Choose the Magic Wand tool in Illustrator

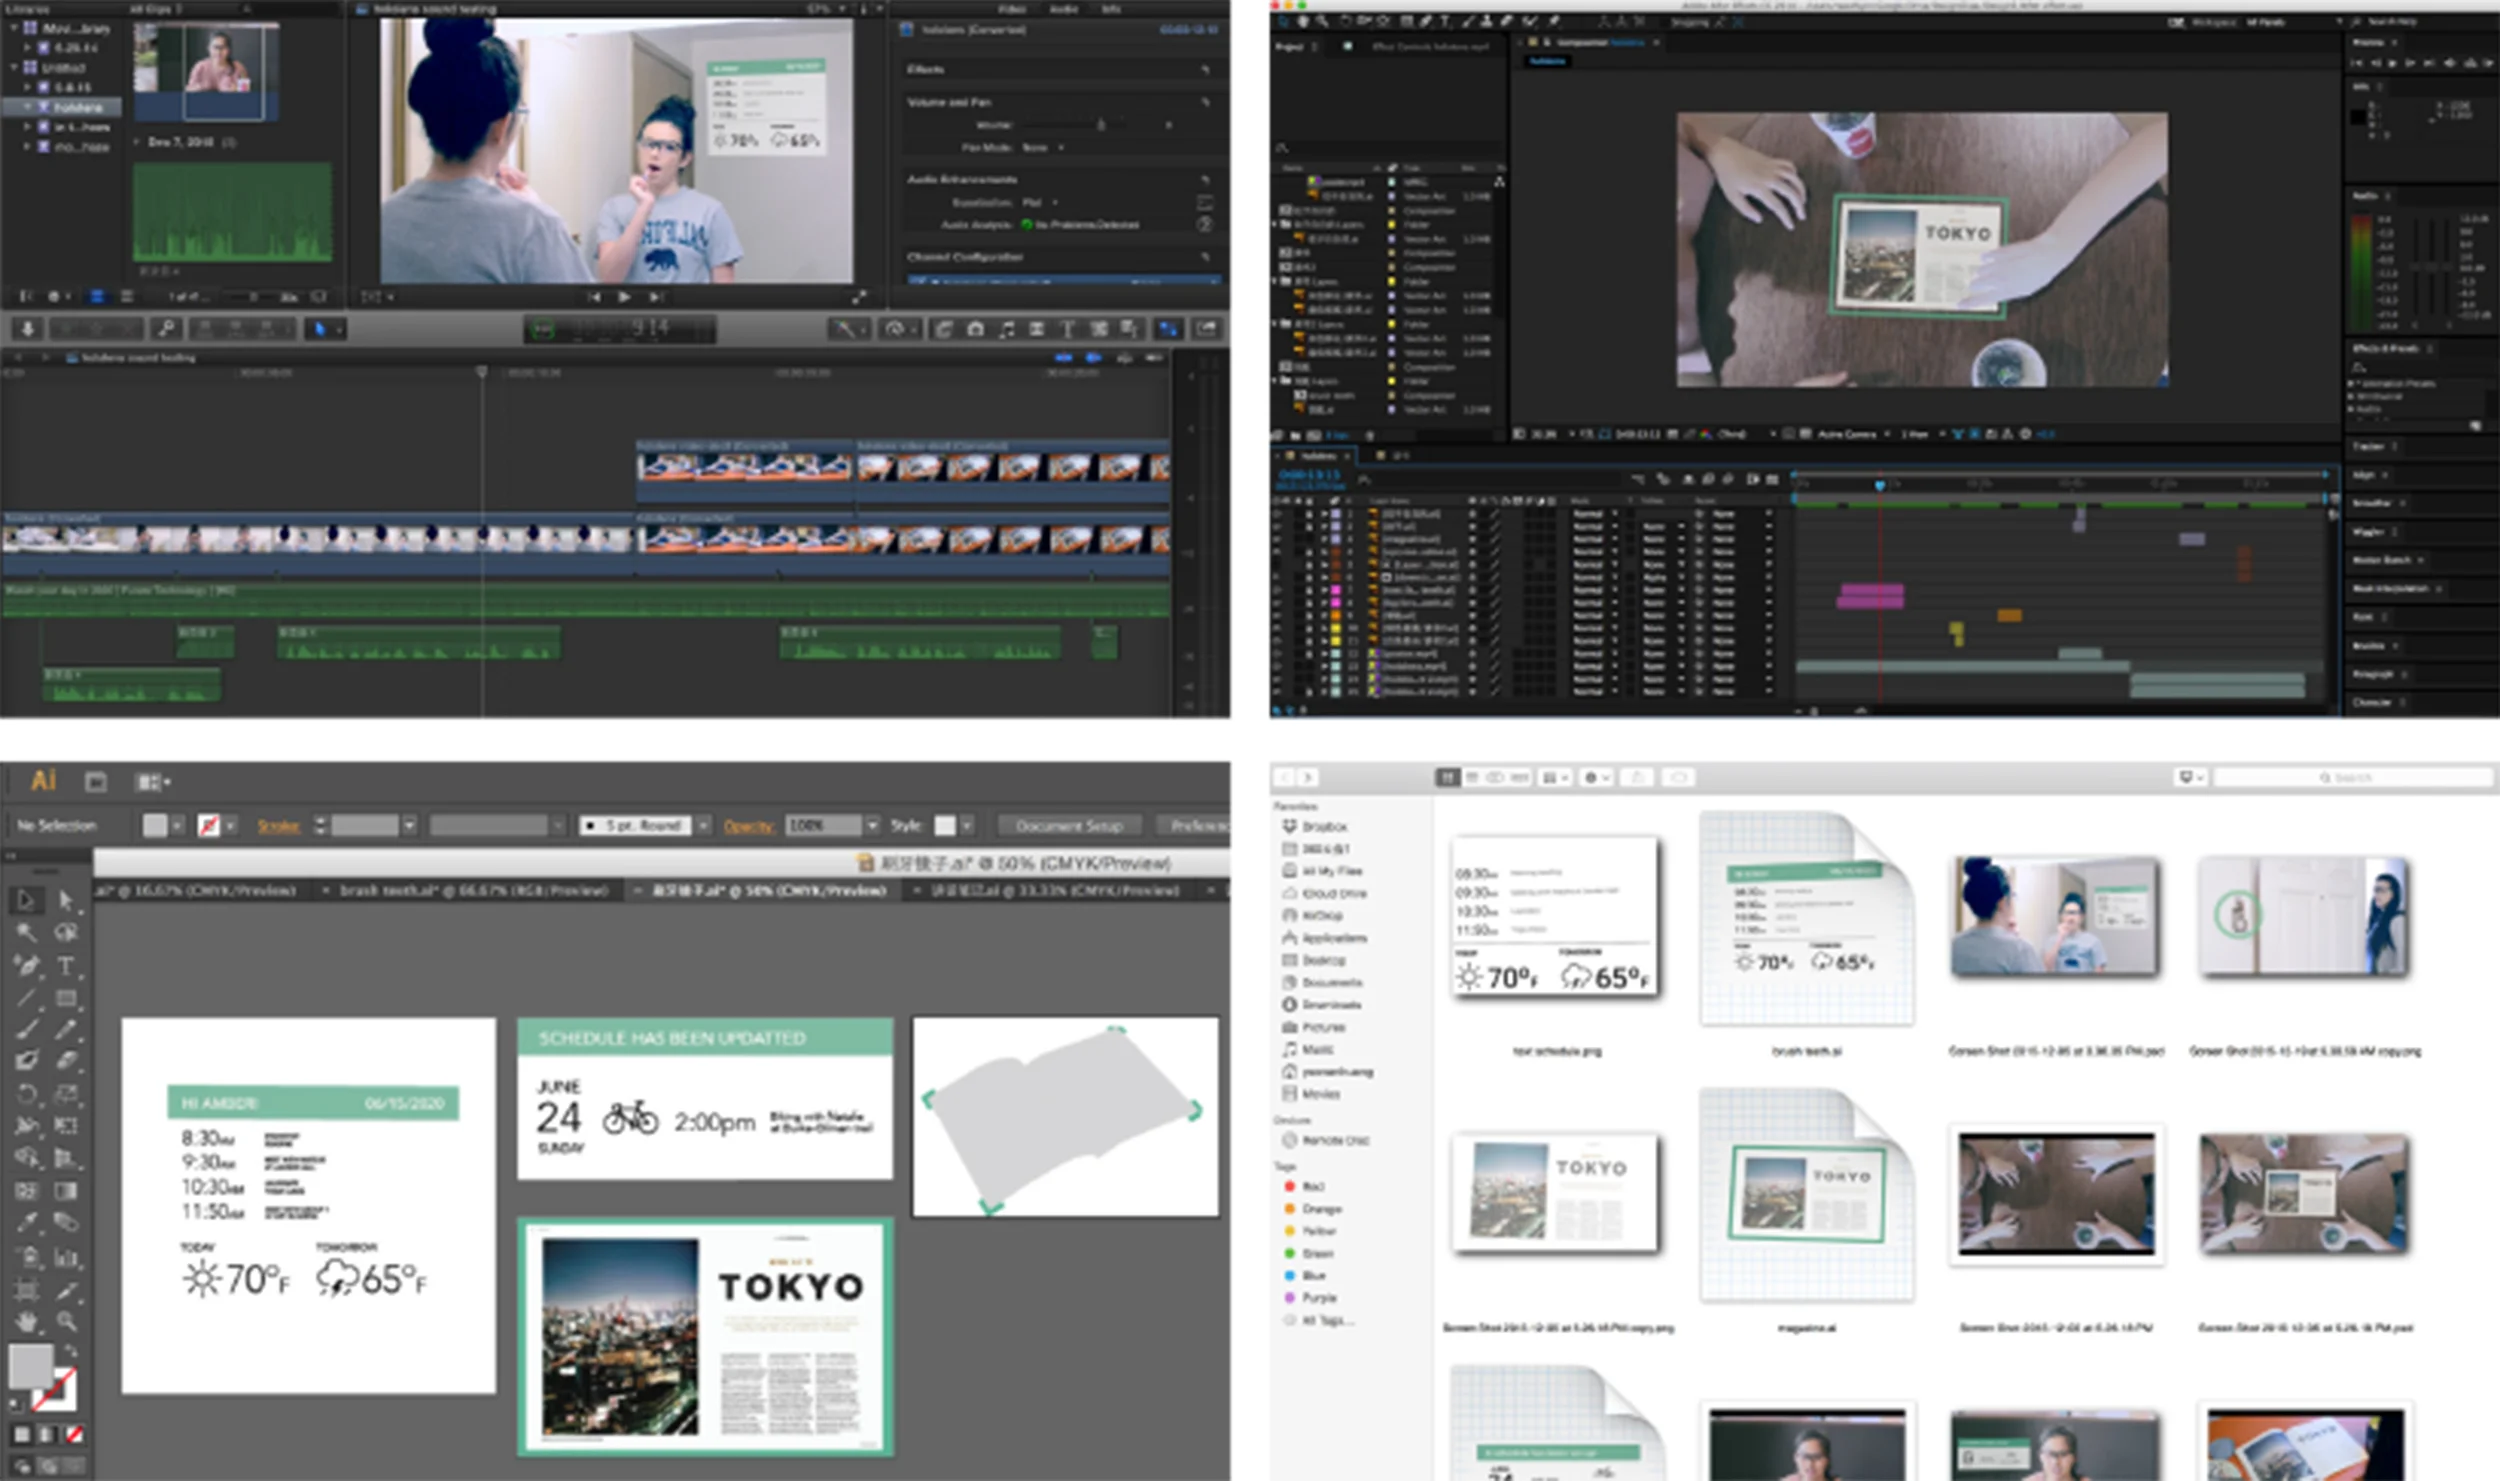[26, 933]
